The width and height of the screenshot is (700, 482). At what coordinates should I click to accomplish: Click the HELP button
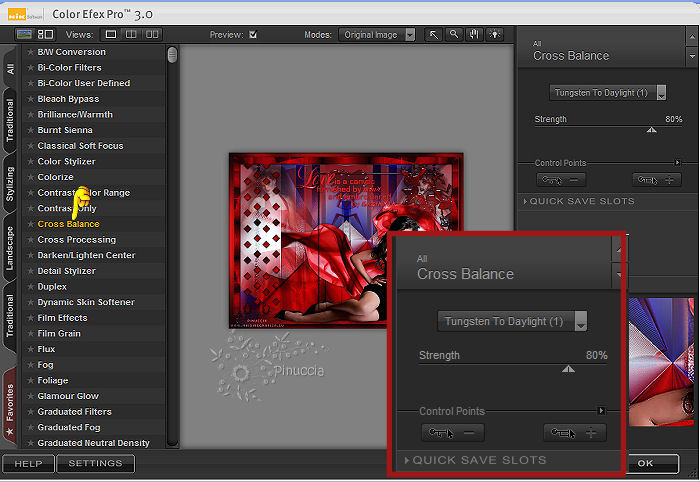[28, 464]
